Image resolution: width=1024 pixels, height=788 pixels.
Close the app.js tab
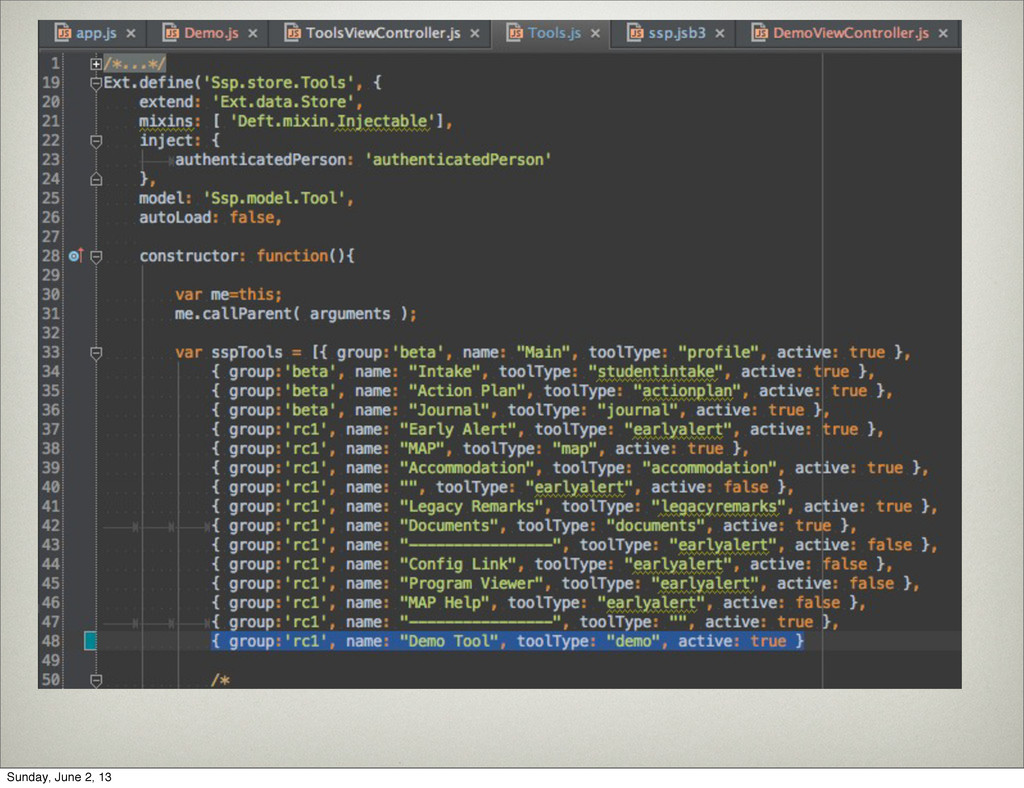pyautogui.click(x=131, y=33)
